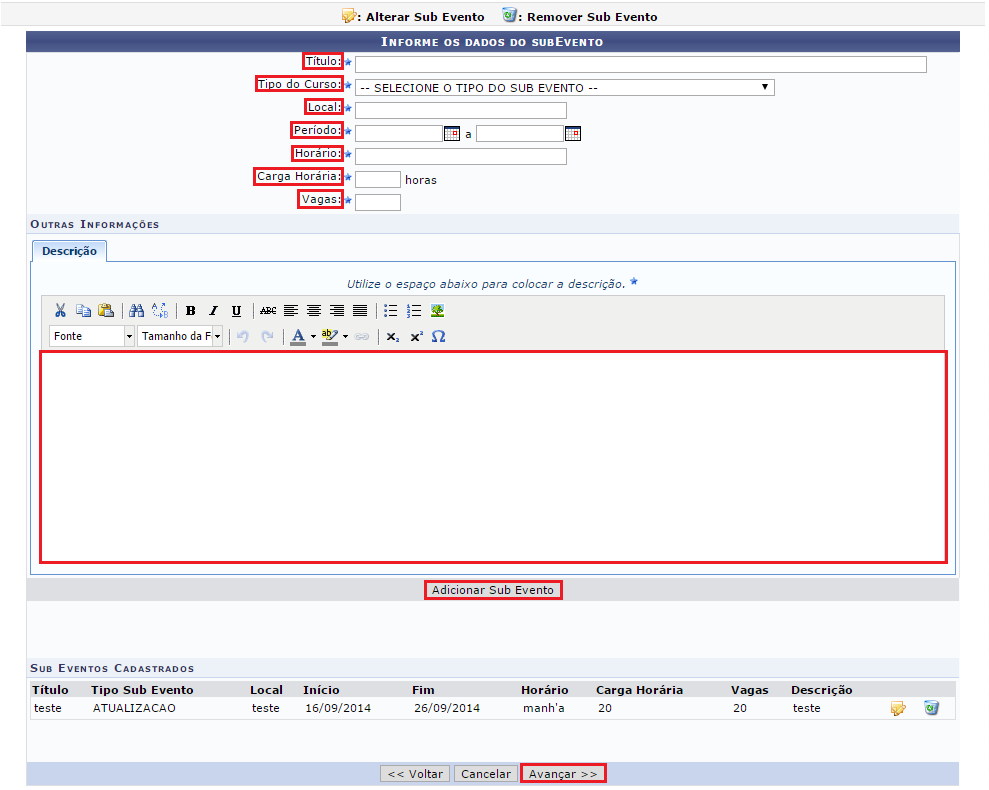Open calendar picker for Período start date
Viewport: 989px width, 790px height.
coord(451,134)
